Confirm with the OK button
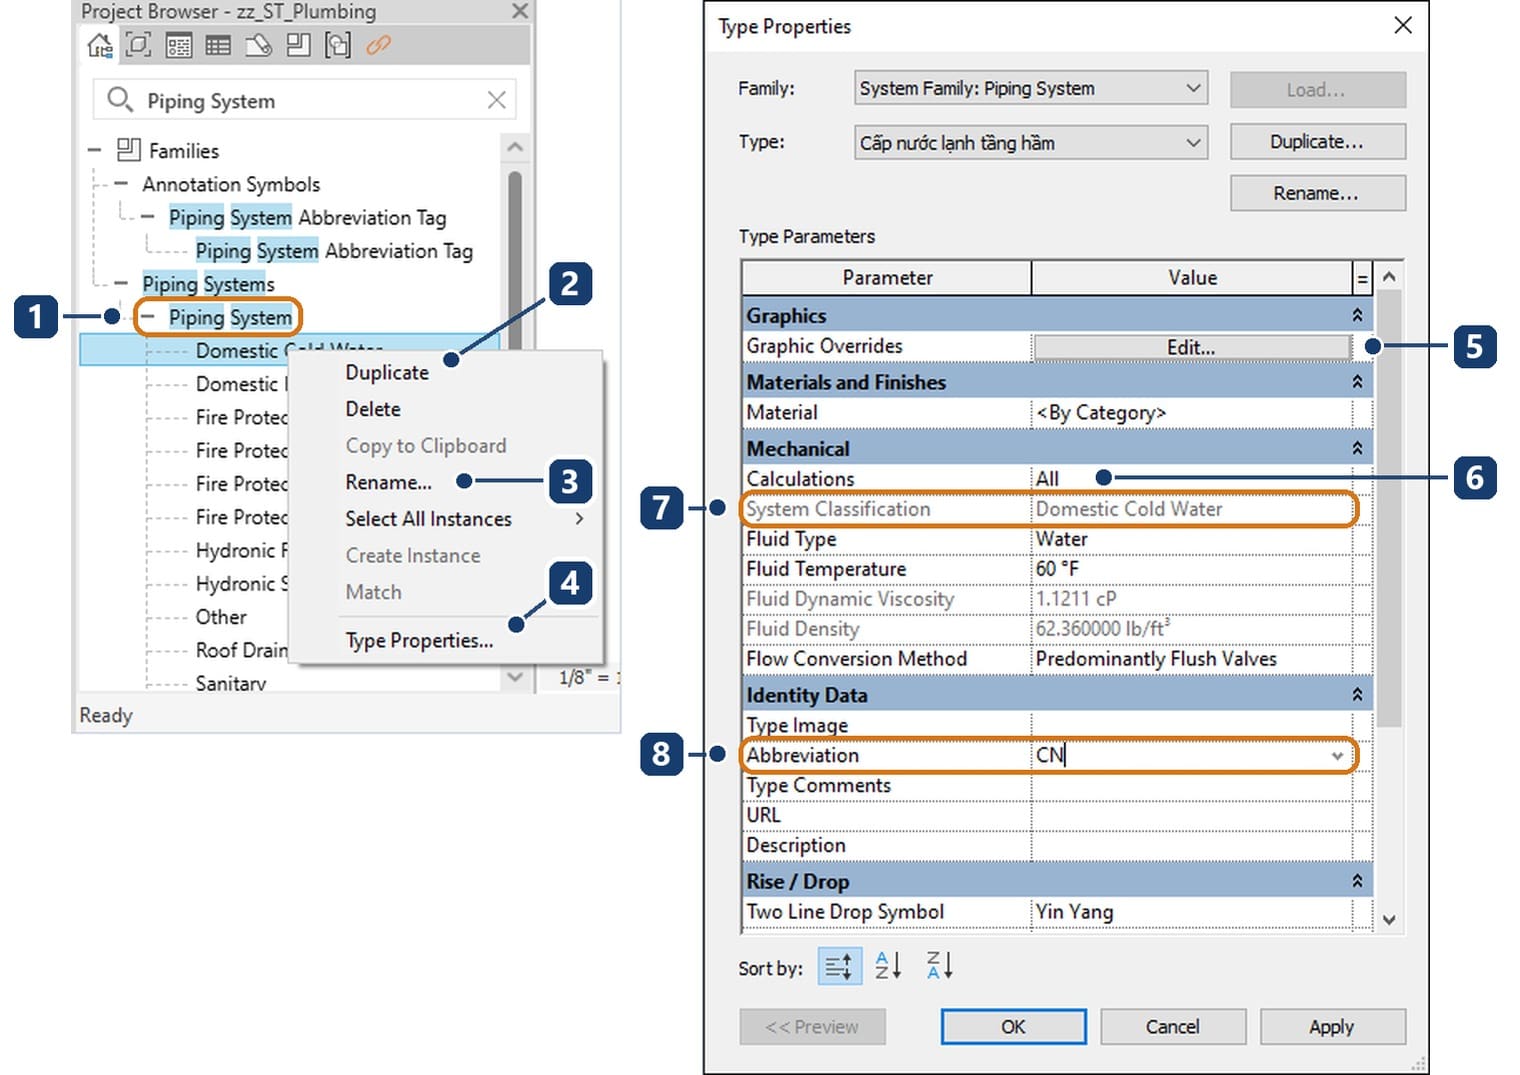Viewport: 1520px width, 1075px height. (x=1013, y=1027)
